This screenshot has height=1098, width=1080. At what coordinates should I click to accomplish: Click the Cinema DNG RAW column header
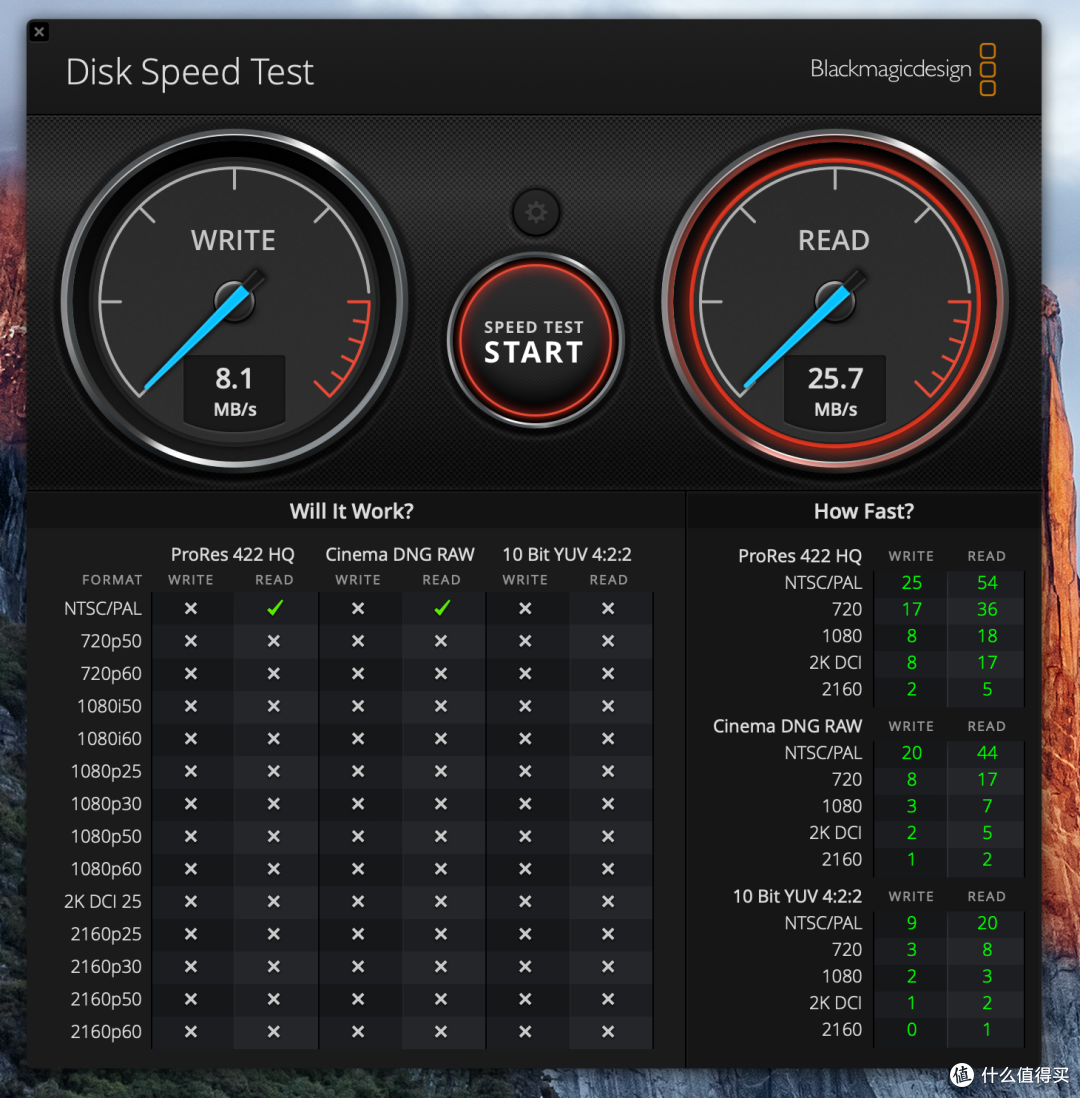pos(400,555)
